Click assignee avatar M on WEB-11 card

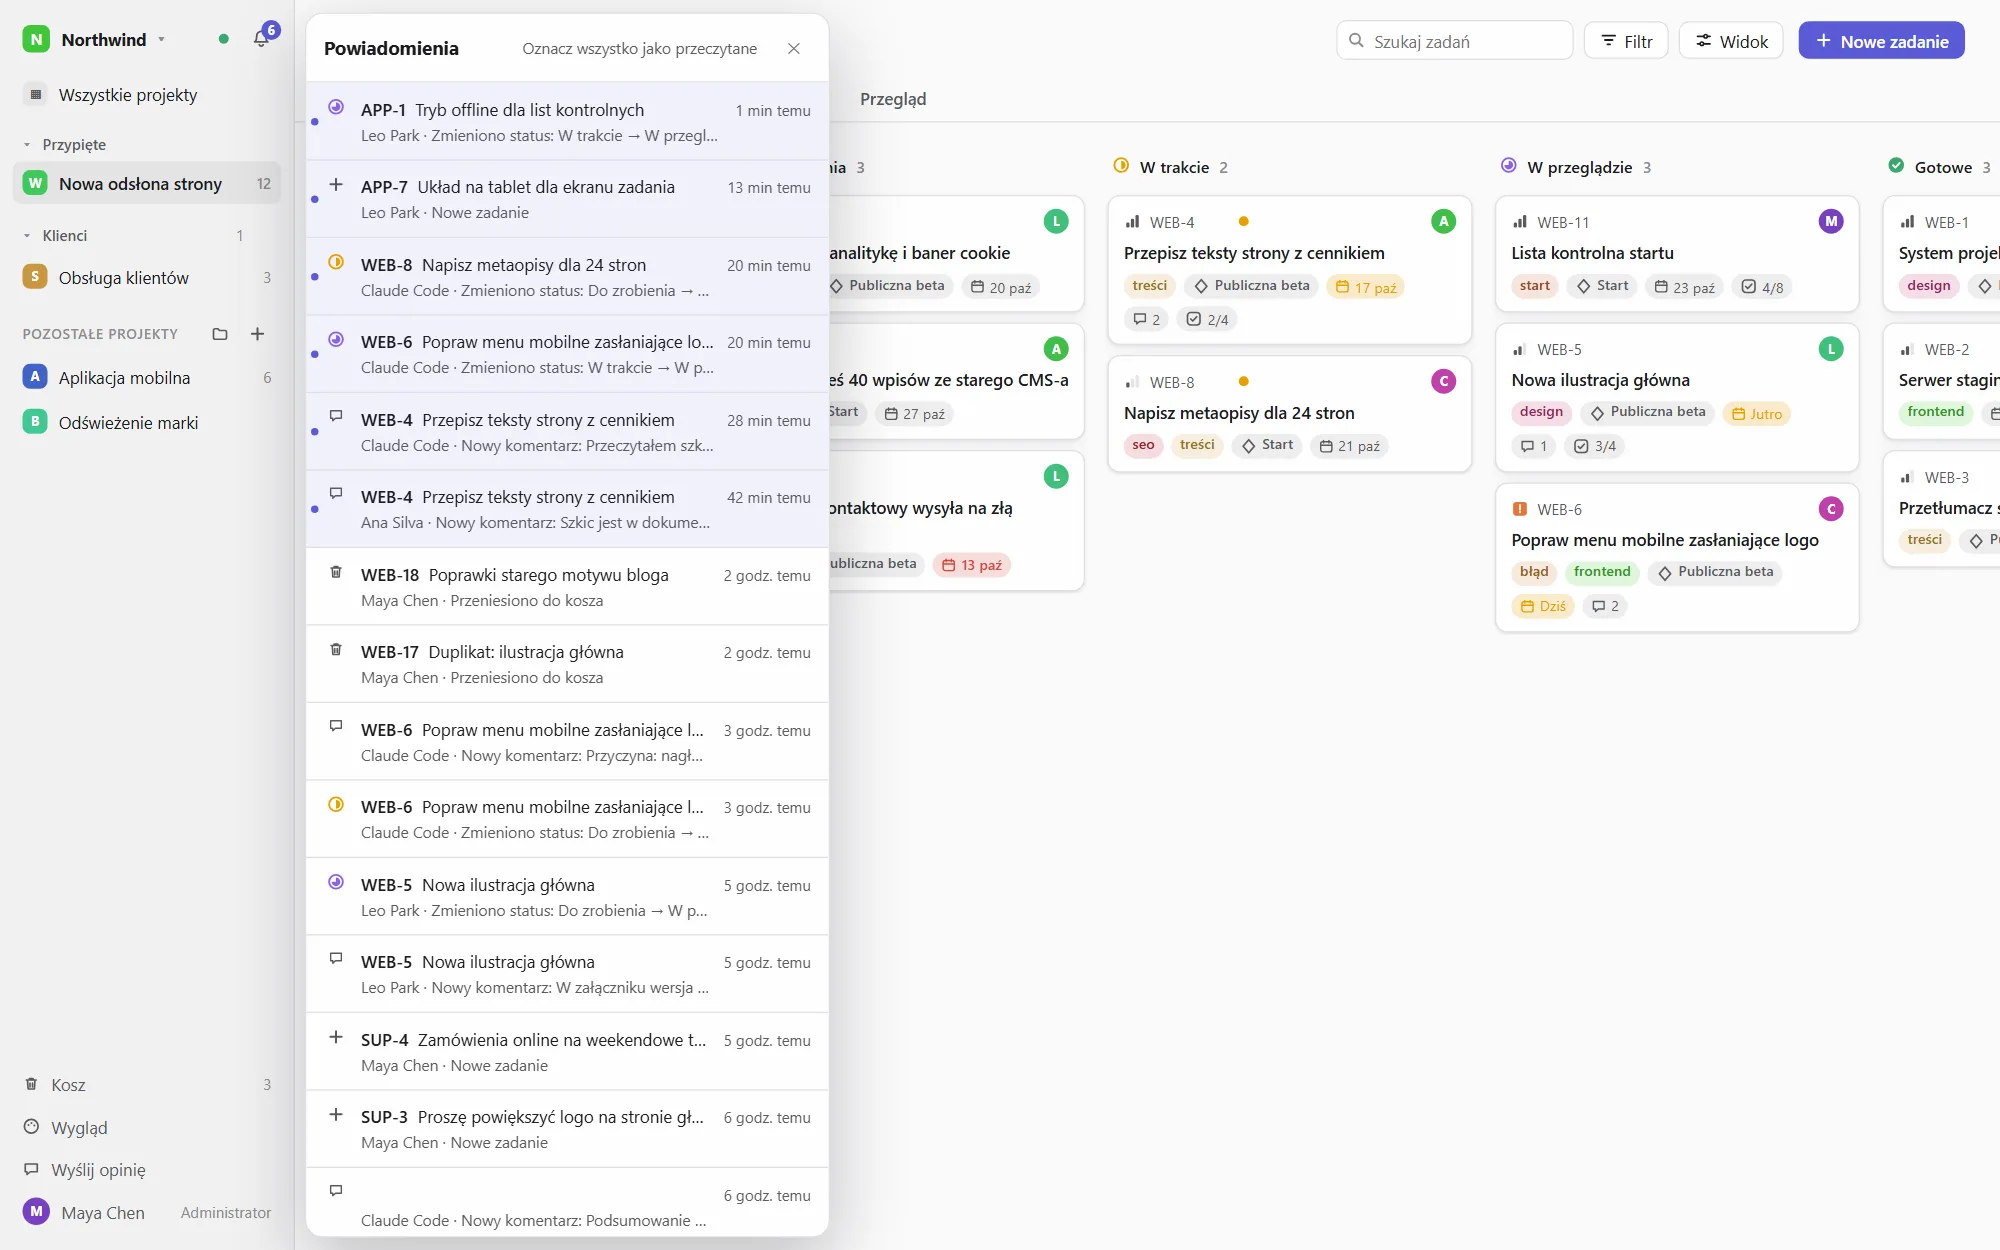(x=1831, y=221)
